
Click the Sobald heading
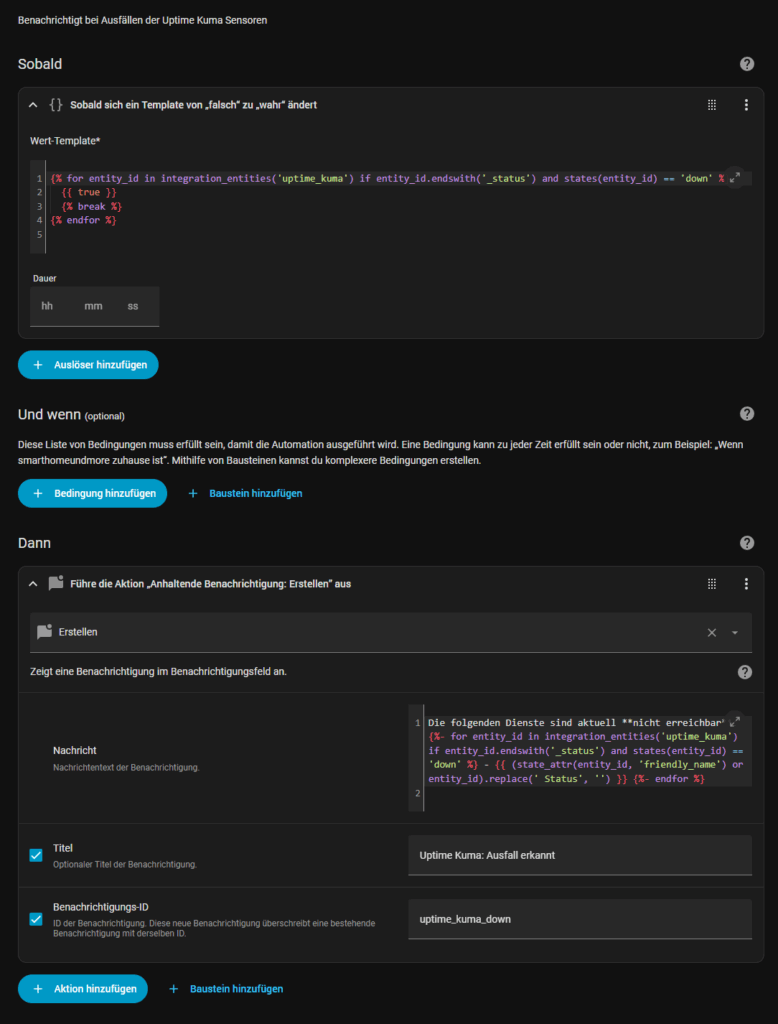40,64
